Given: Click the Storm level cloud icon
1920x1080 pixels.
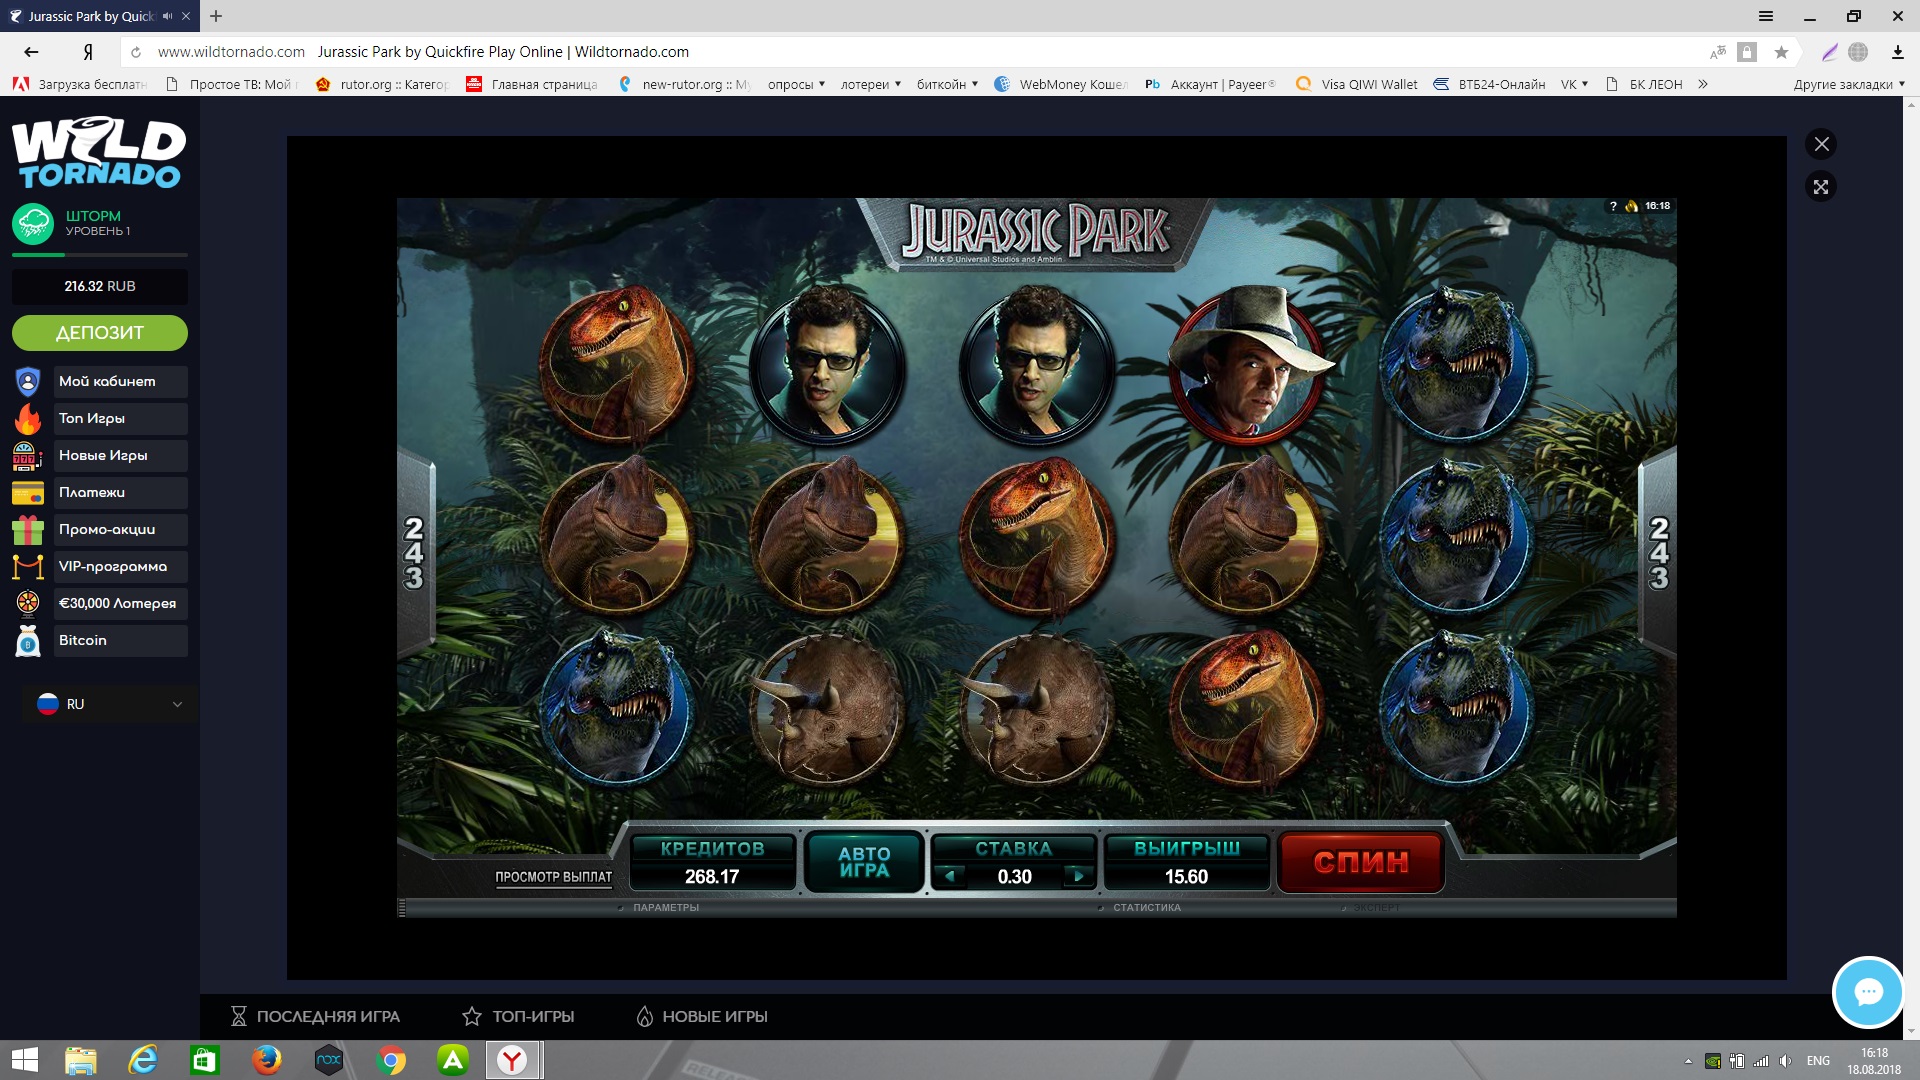Looking at the screenshot, I should pos(33,223).
